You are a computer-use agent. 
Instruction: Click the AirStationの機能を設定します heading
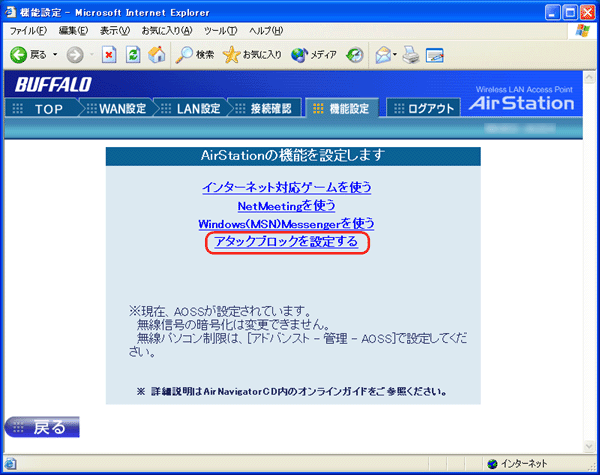293,156
